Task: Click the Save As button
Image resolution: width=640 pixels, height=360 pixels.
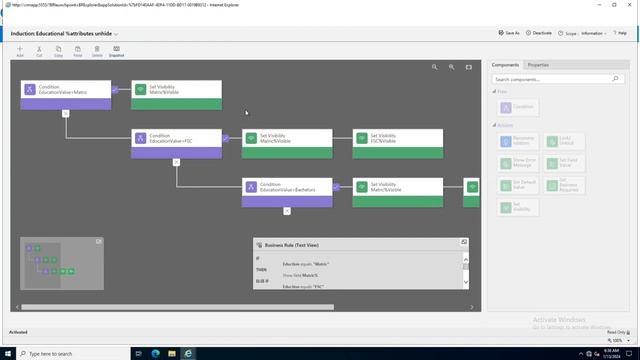Action: [509, 33]
